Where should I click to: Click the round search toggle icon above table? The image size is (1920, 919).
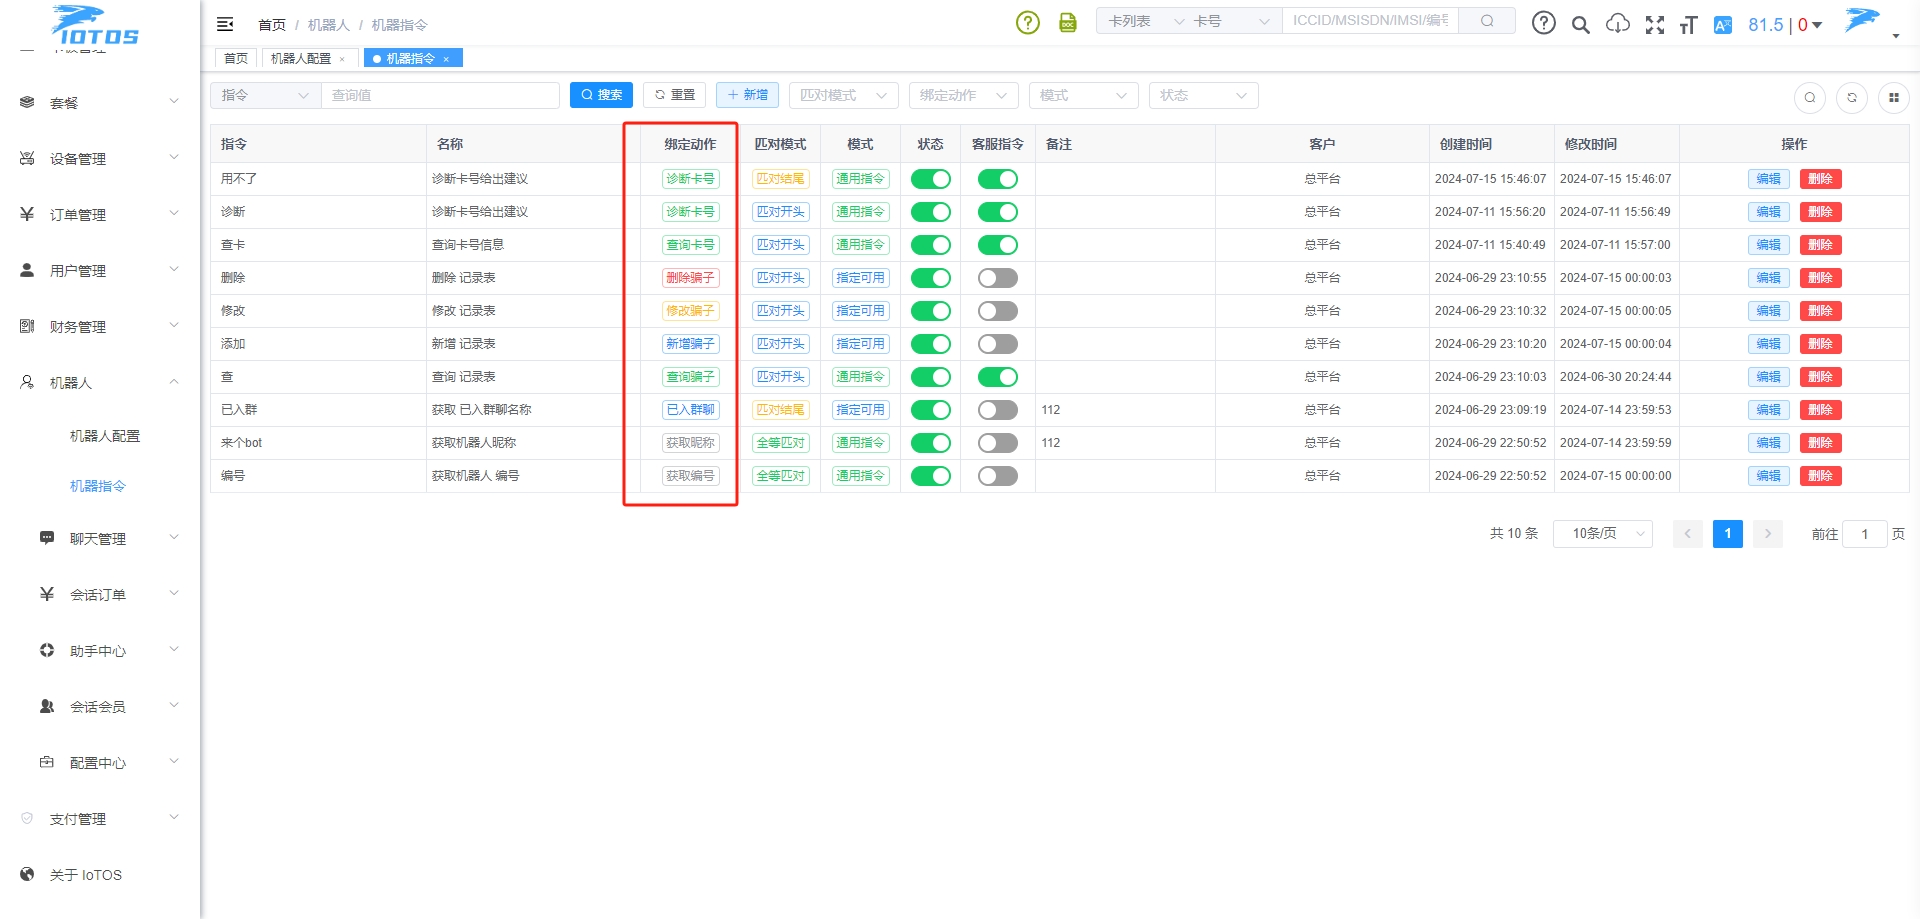(x=1810, y=98)
